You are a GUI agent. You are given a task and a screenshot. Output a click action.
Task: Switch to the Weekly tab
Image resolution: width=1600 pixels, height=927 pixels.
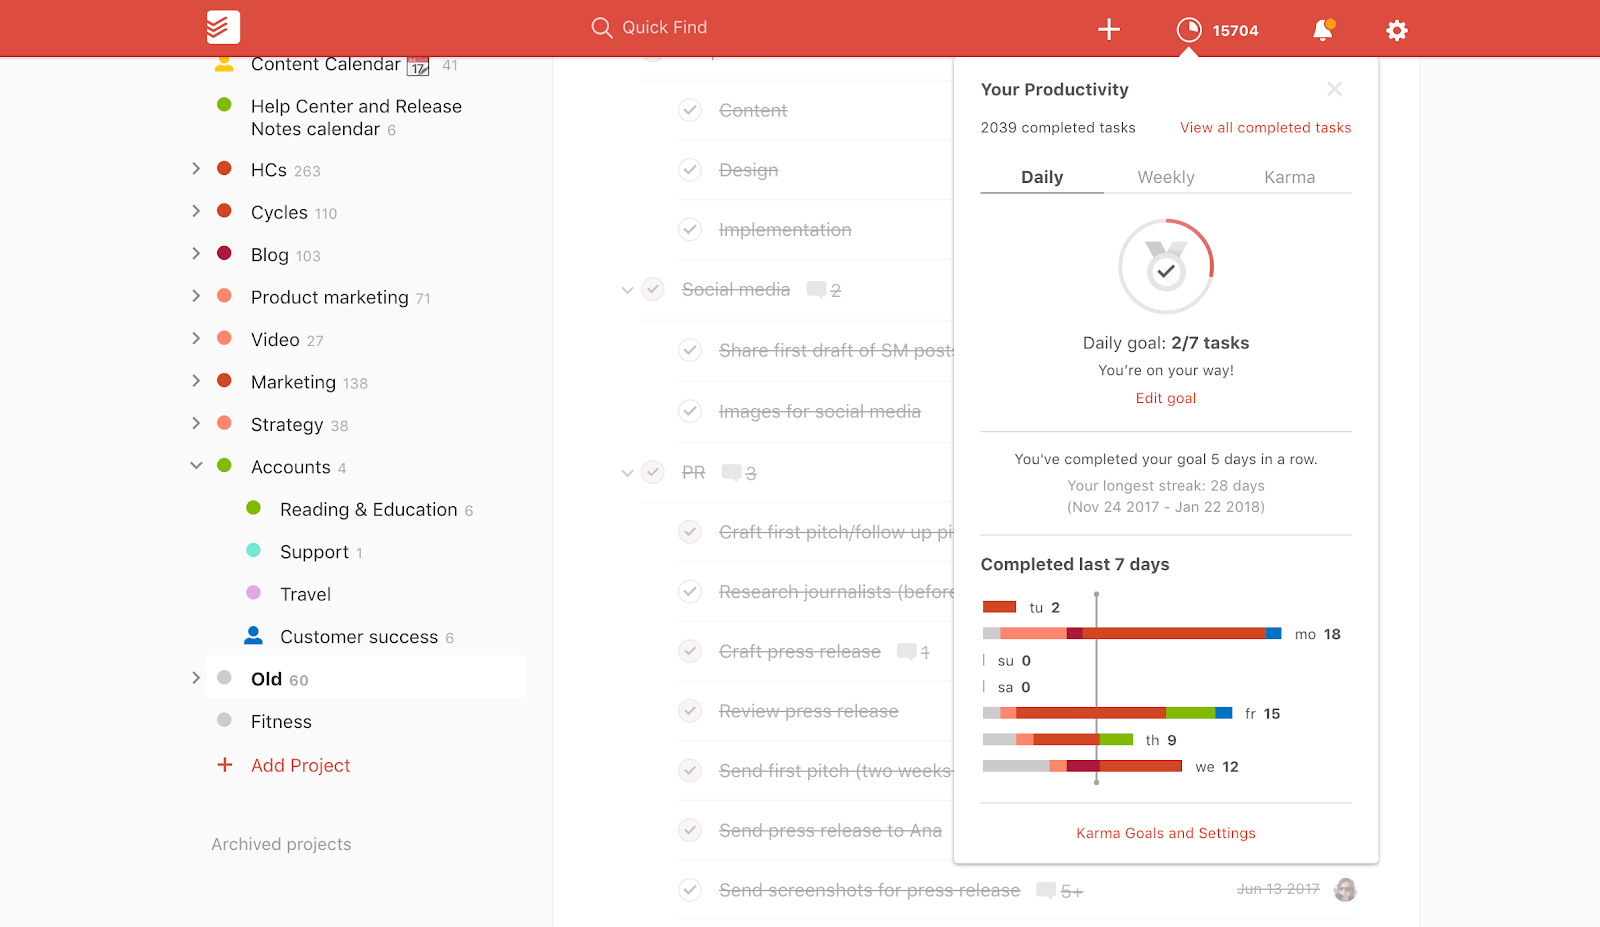point(1165,177)
